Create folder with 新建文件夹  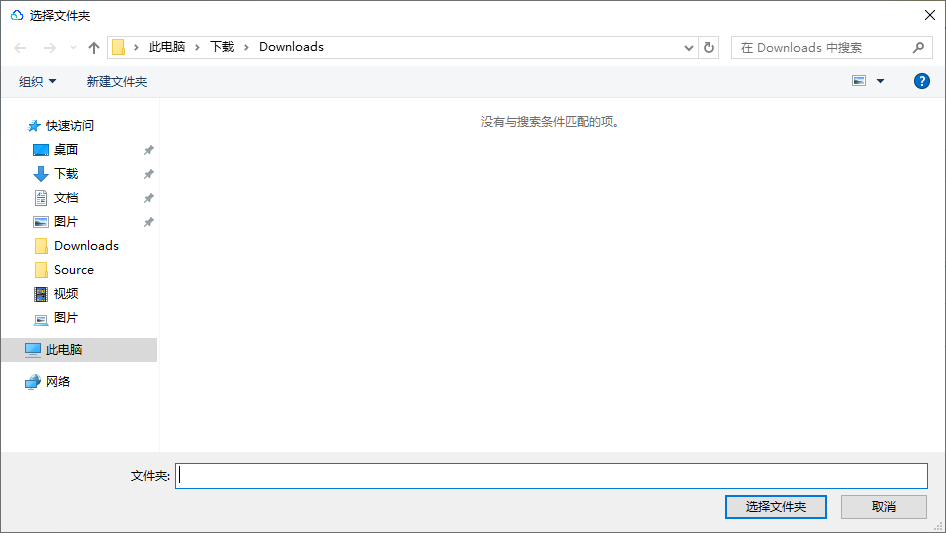[116, 81]
